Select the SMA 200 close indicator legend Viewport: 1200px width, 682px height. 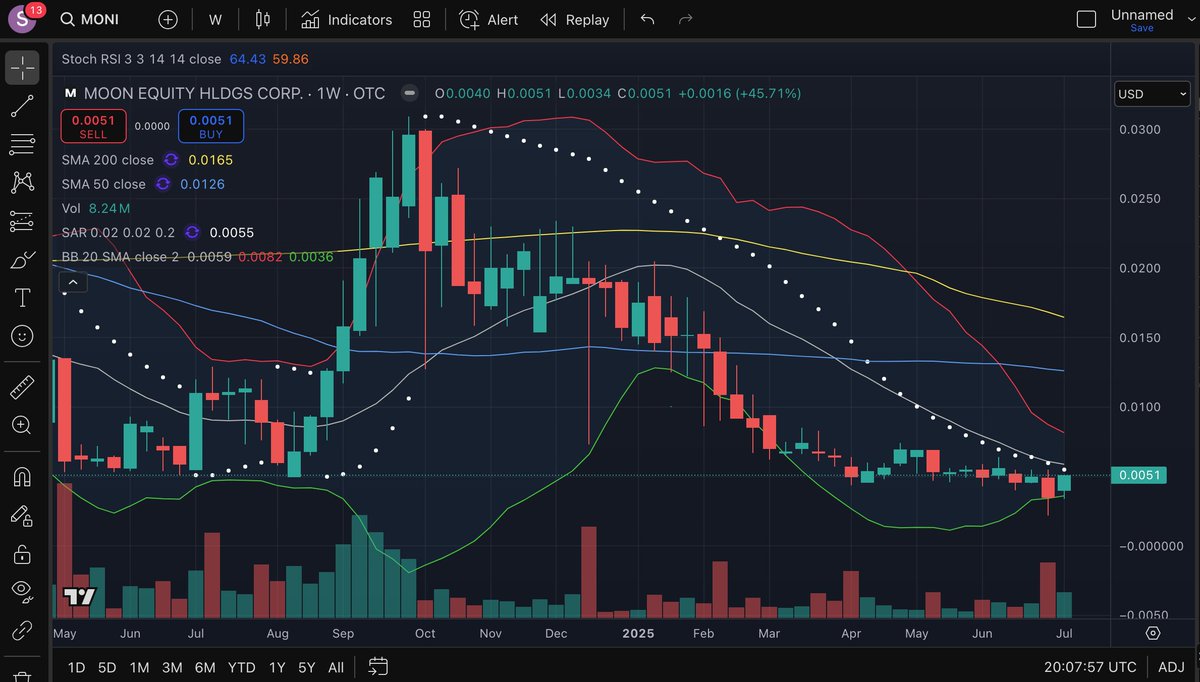(x=108, y=160)
